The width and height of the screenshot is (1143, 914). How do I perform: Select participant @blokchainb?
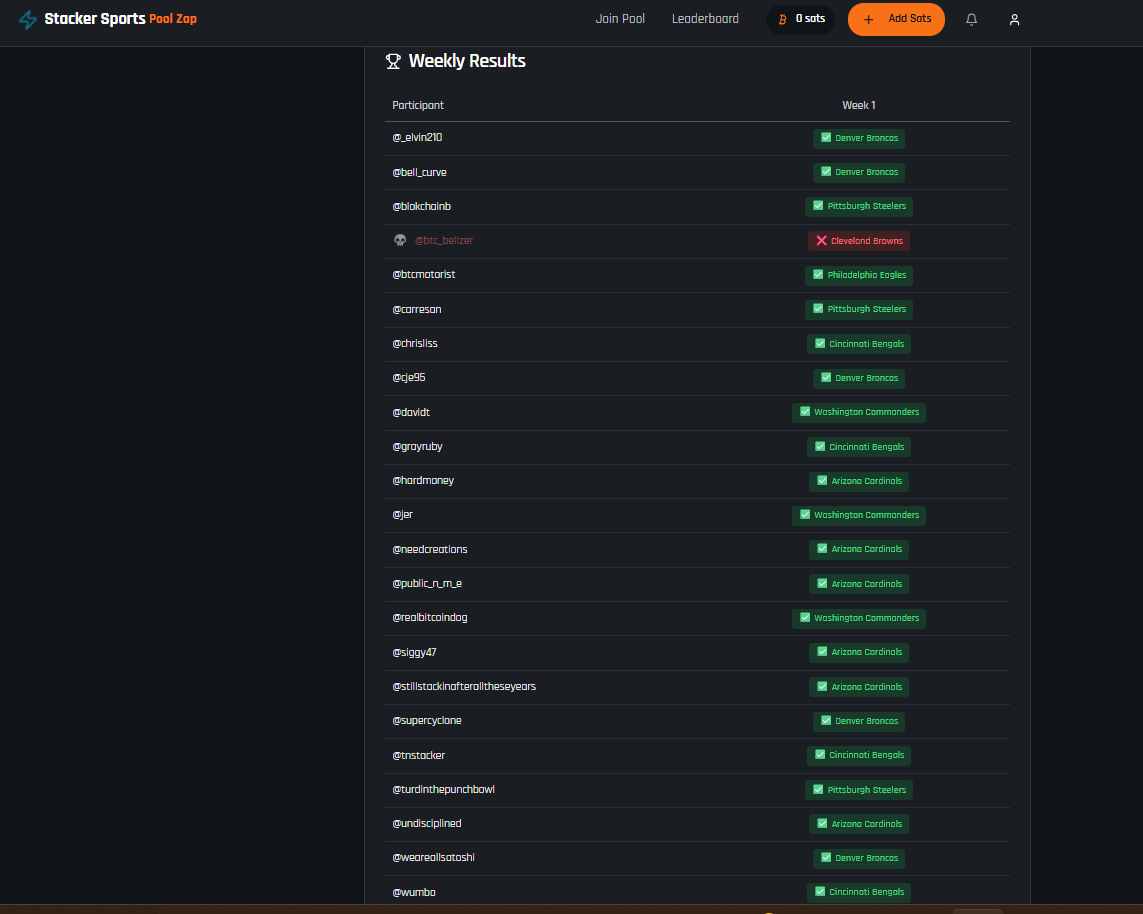[421, 207]
